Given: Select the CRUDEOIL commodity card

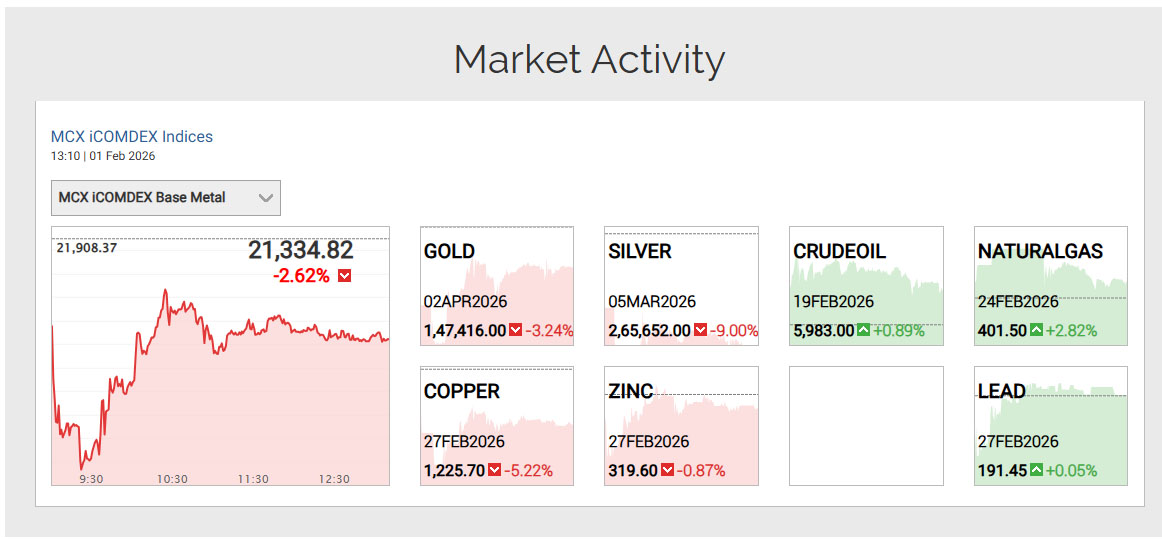Looking at the screenshot, I should pyautogui.click(x=866, y=285).
